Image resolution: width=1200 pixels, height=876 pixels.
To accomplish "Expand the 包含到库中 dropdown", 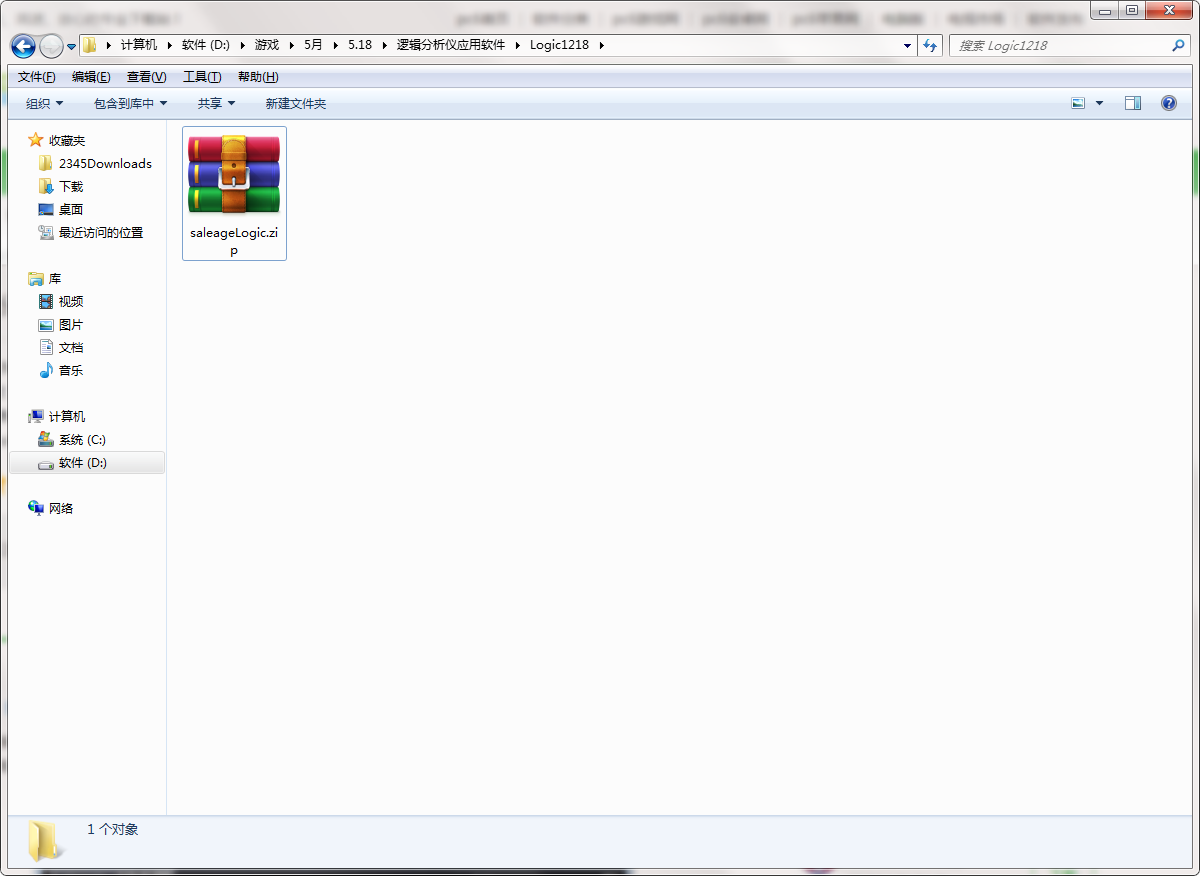I will click(130, 104).
